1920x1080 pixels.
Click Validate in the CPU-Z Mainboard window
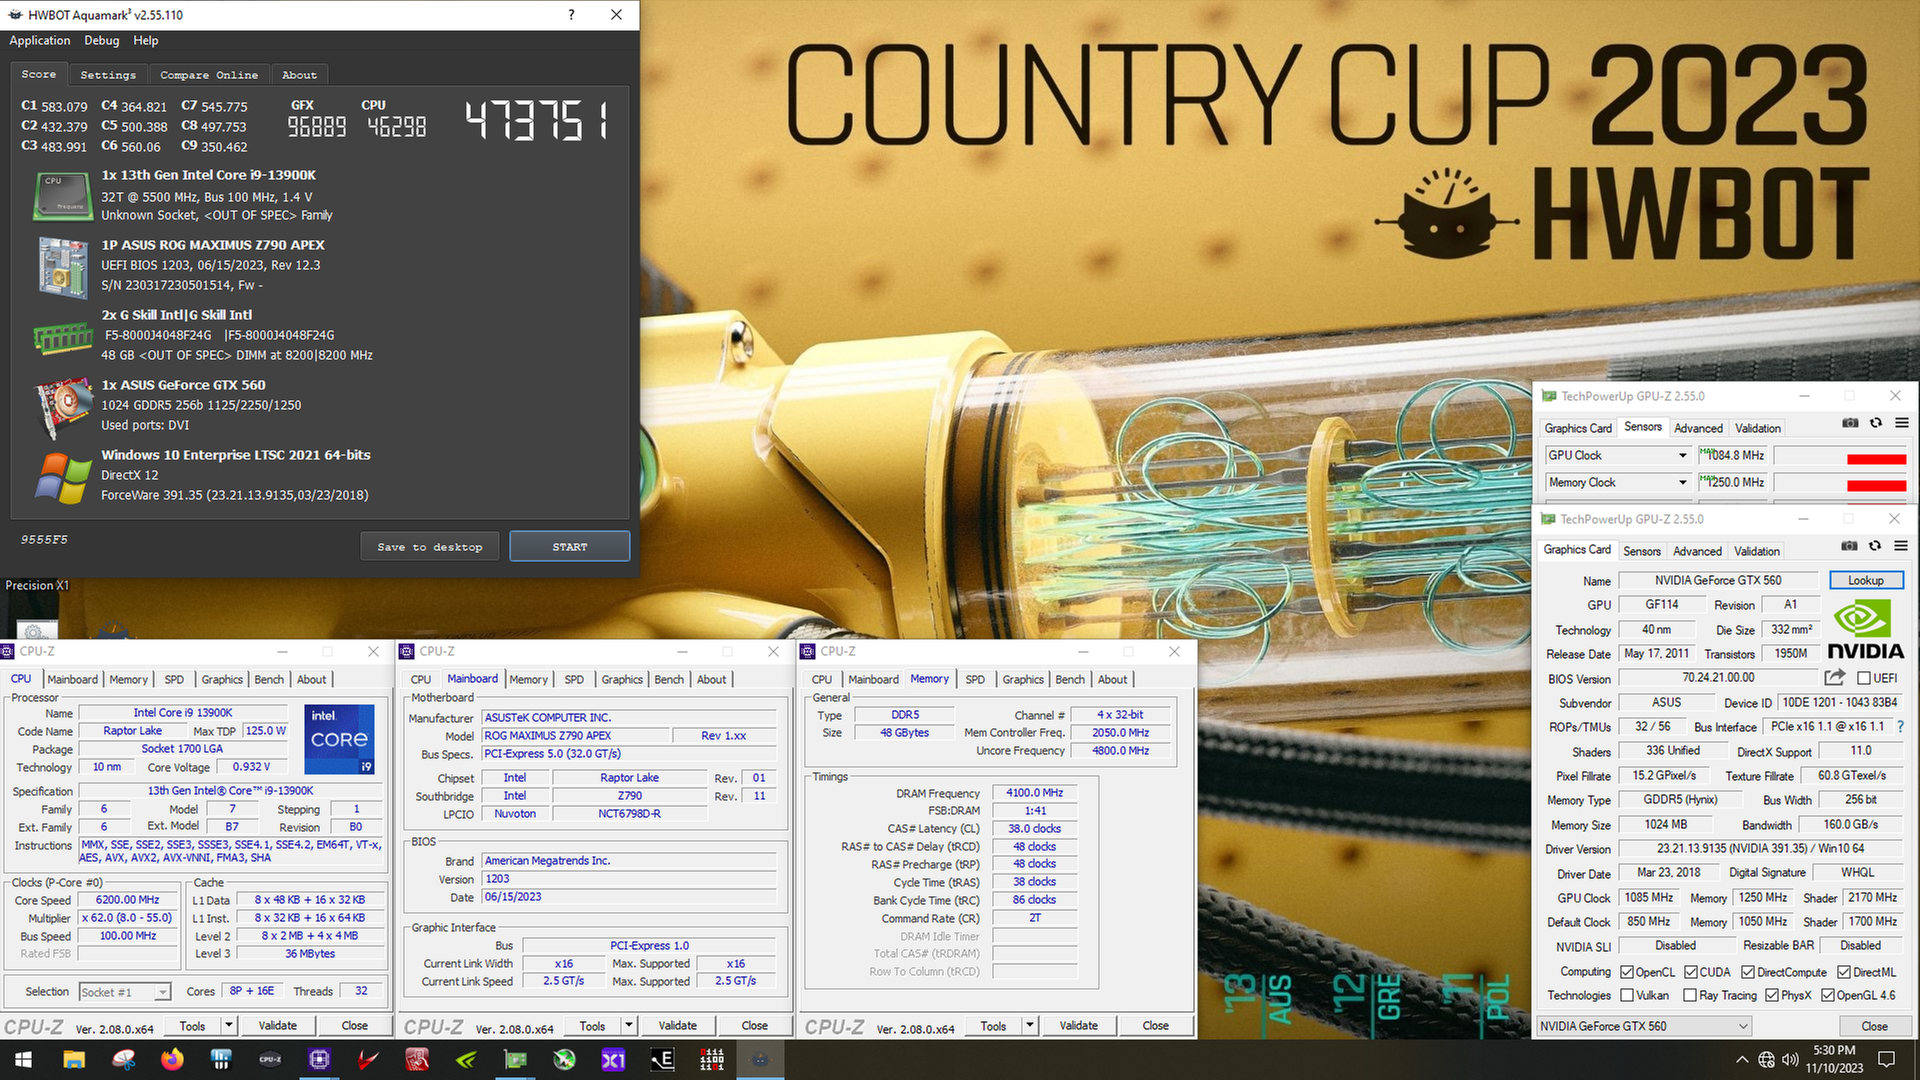click(678, 1025)
